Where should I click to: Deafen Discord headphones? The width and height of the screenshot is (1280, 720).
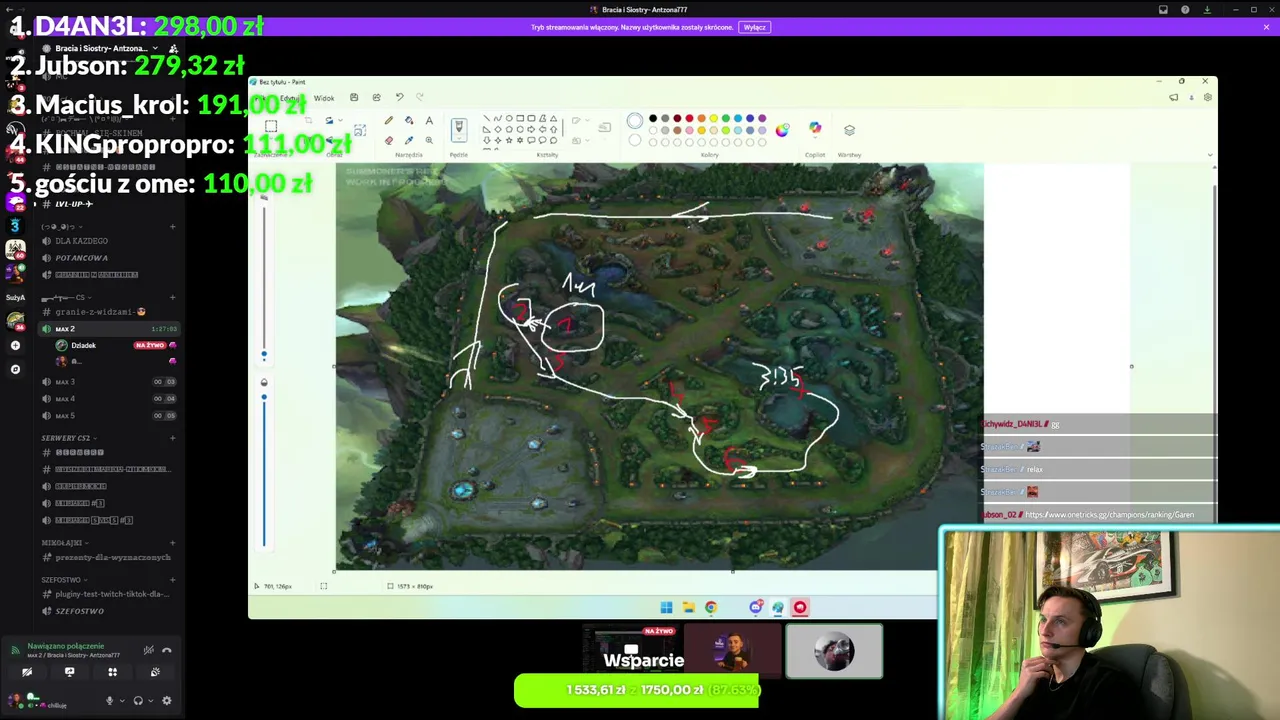tap(138, 701)
